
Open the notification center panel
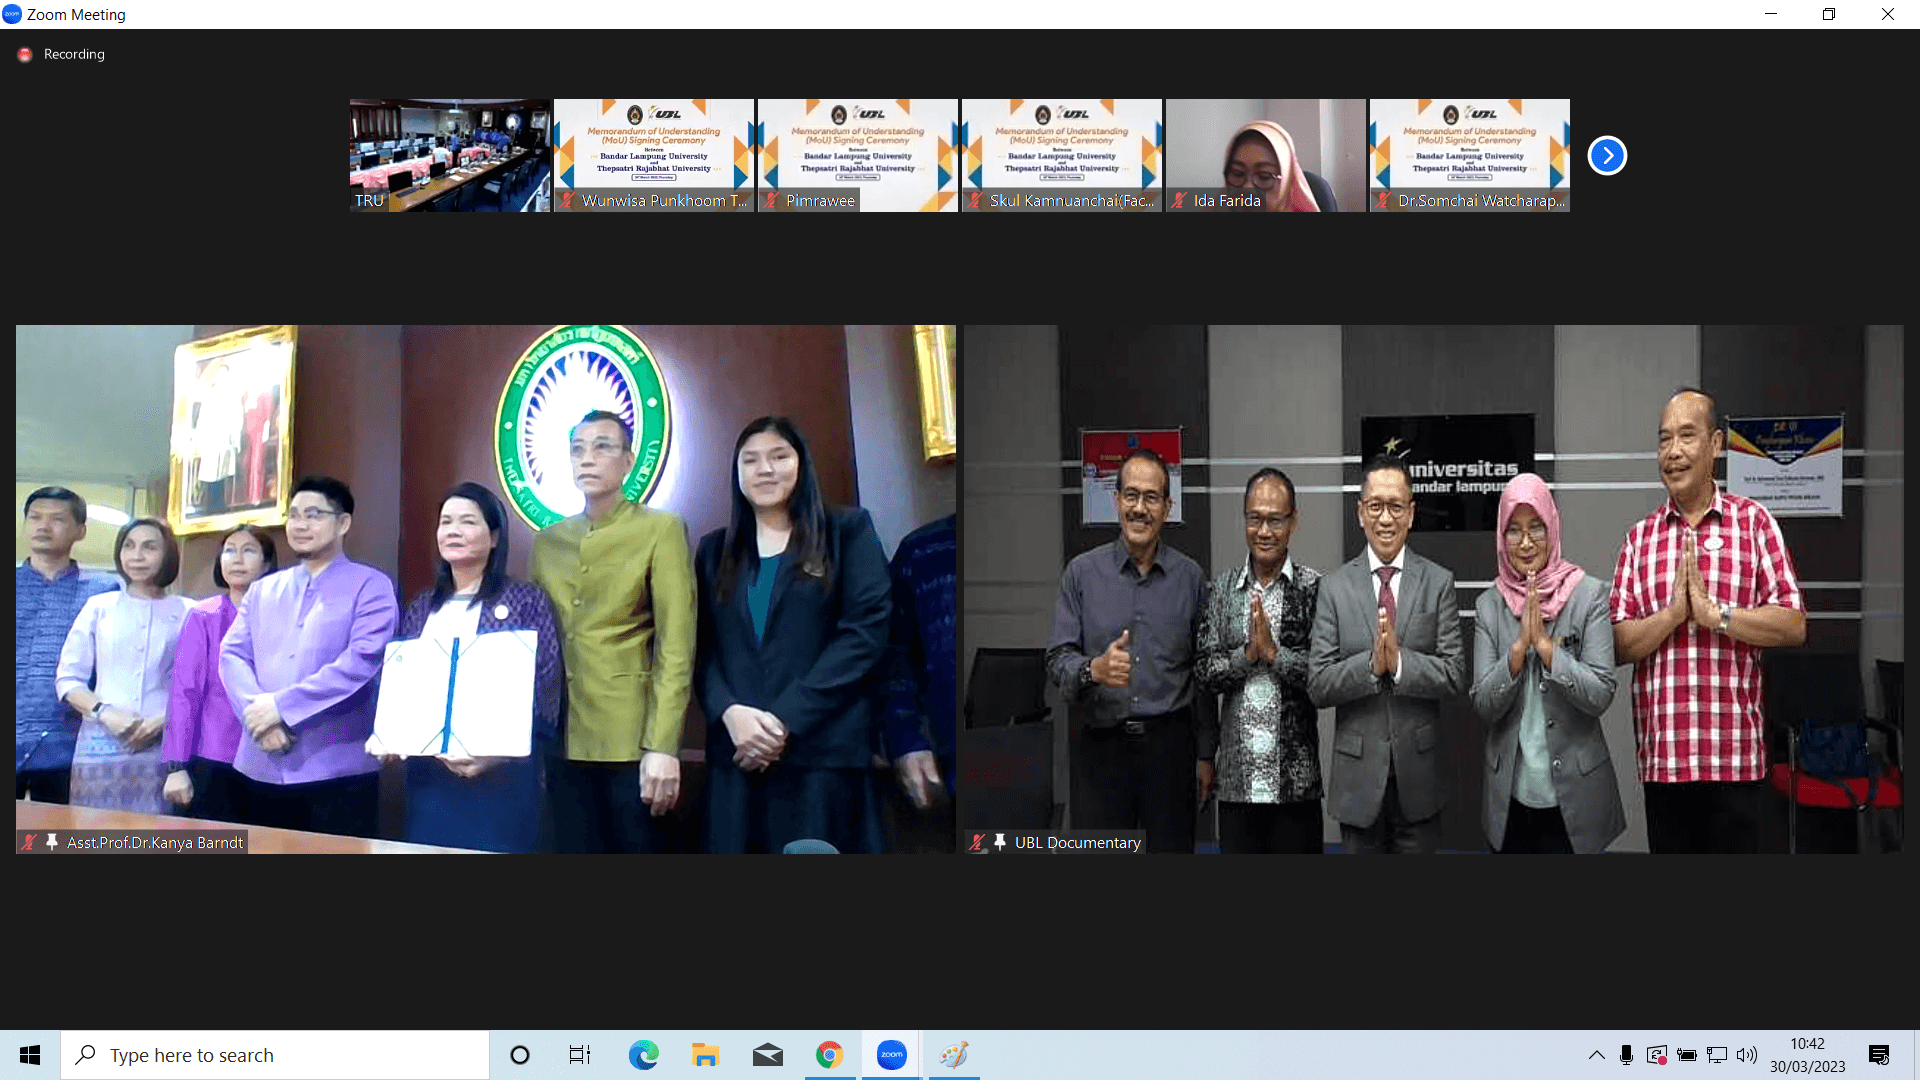tap(1879, 1055)
